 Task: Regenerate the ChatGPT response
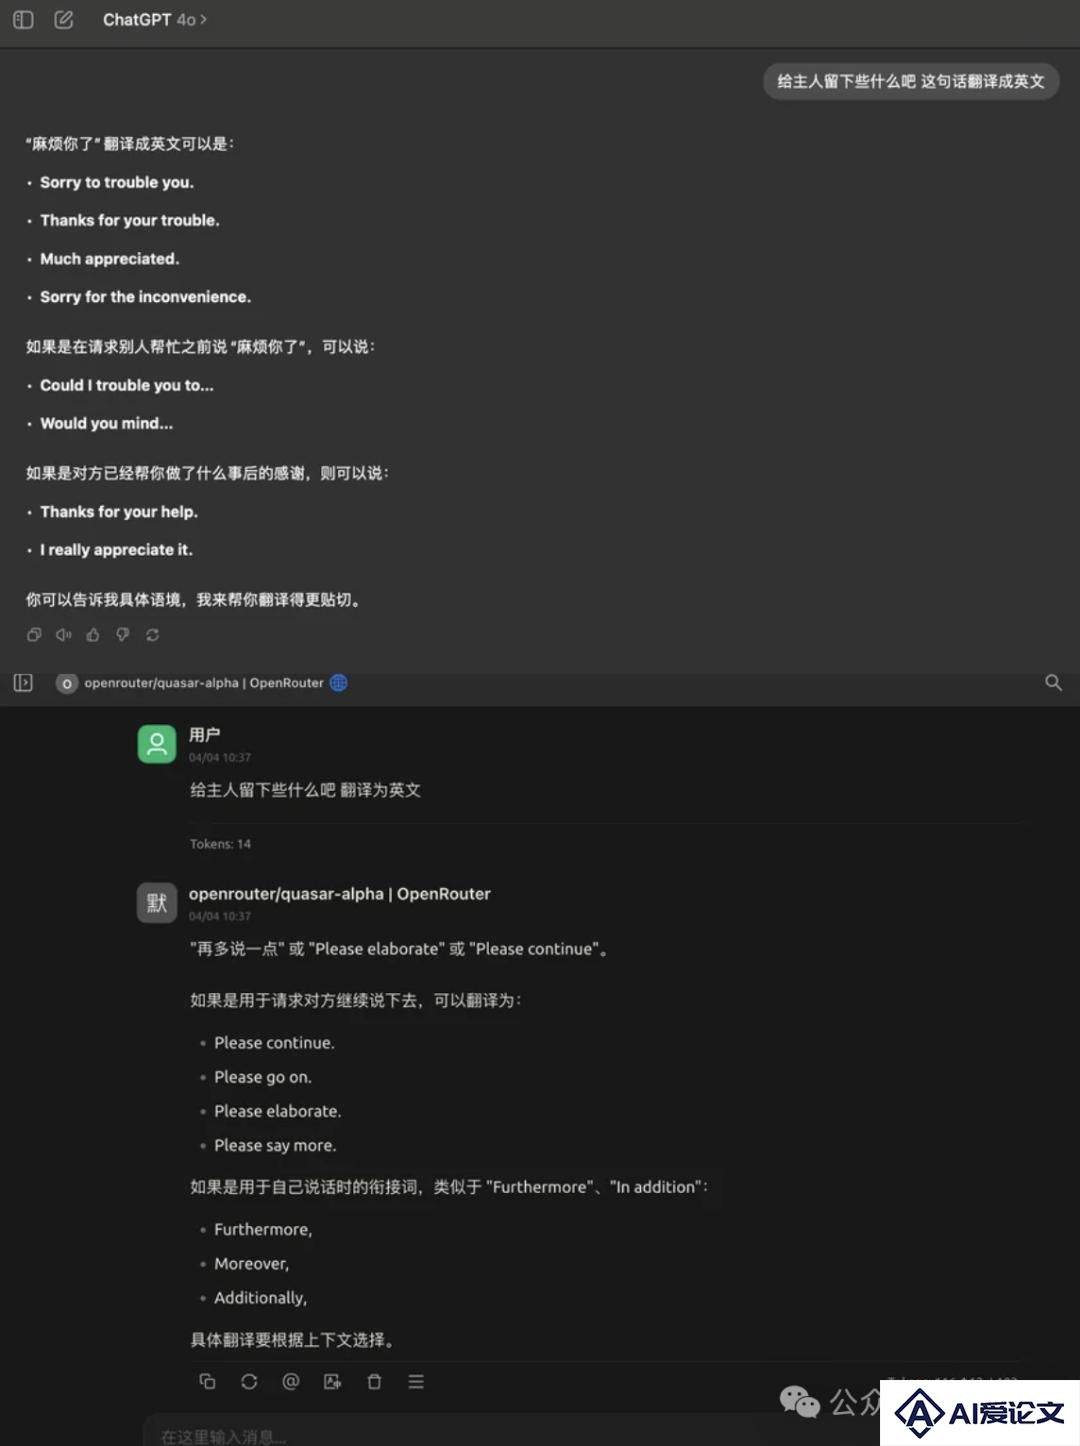[x=152, y=635]
